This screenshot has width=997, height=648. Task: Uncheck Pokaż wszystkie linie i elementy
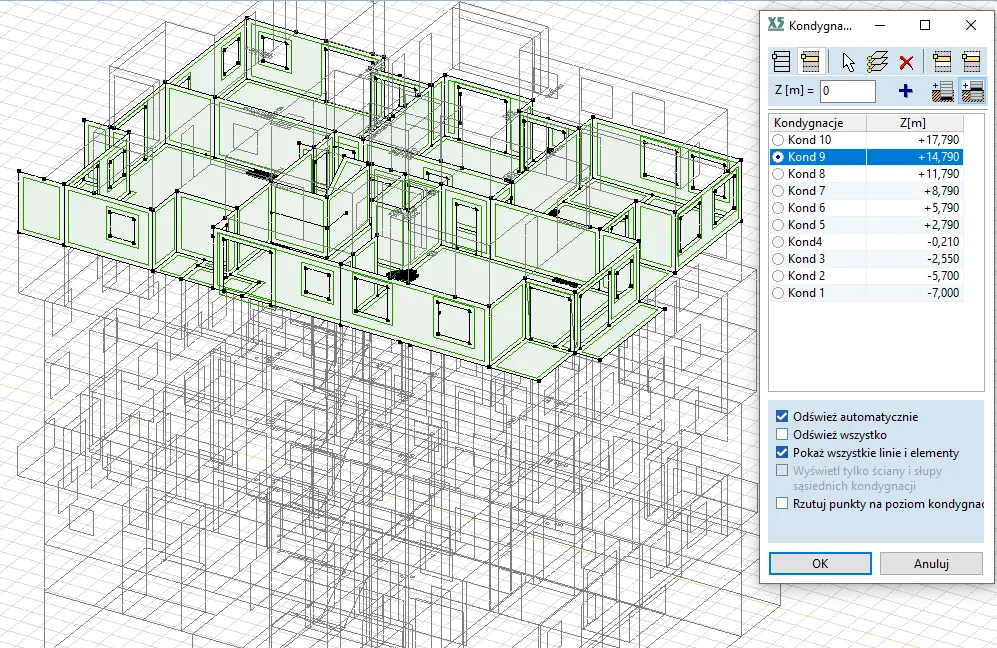pyautogui.click(x=782, y=453)
